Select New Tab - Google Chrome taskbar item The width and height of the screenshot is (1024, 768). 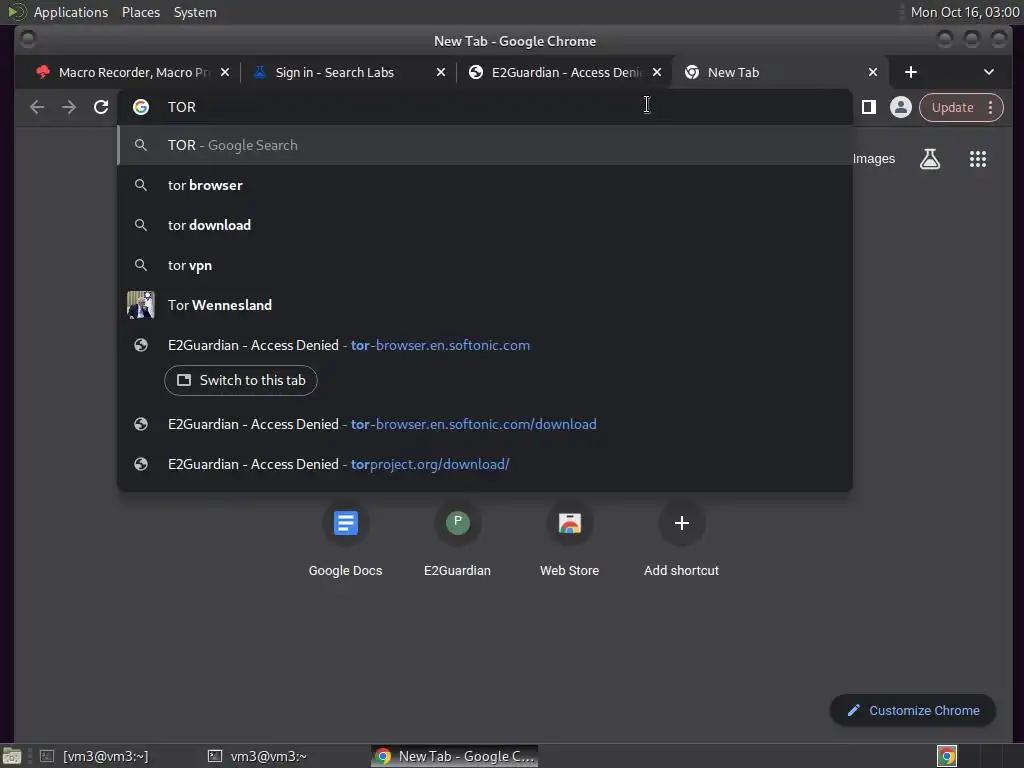tap(455, 756)
